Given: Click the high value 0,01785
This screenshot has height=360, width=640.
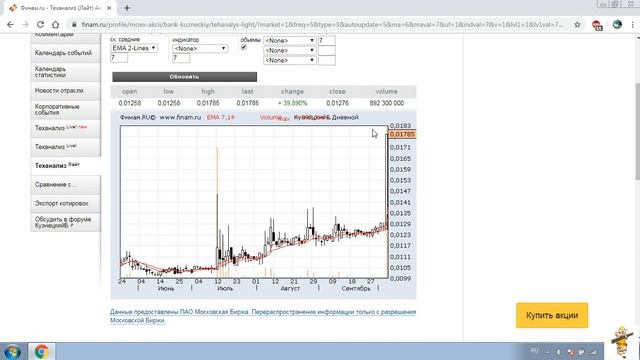Looking at the screenshot, I should [208, 103].
